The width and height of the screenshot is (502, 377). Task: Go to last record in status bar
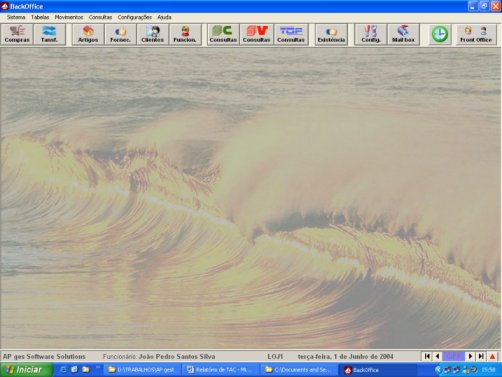tap(481, 356)
